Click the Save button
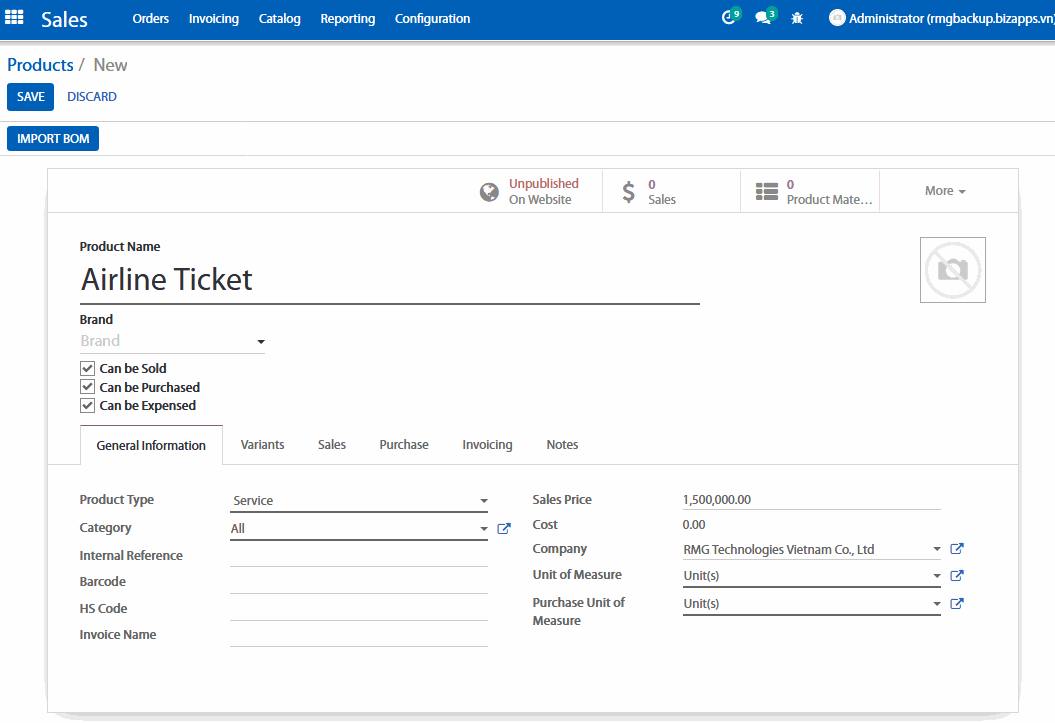 (30, 97)
